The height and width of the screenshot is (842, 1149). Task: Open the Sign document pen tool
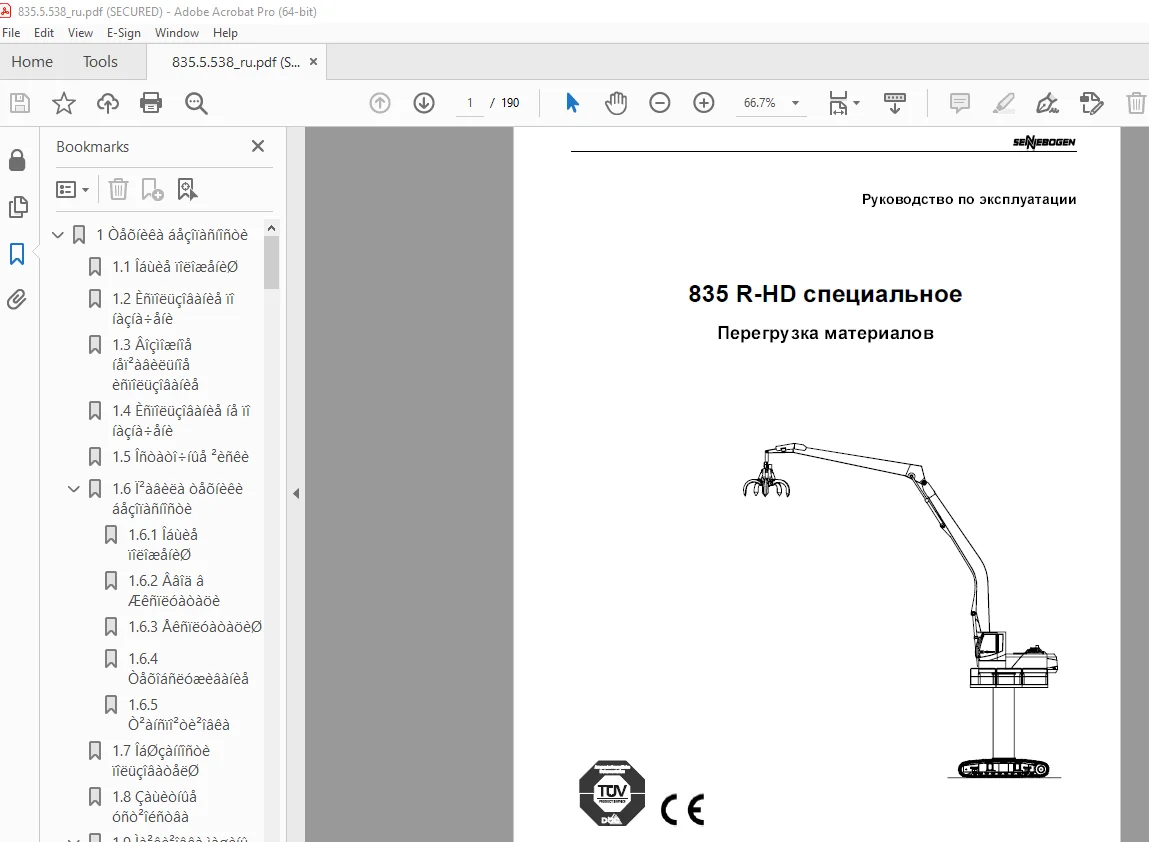tap(1047, 103)
